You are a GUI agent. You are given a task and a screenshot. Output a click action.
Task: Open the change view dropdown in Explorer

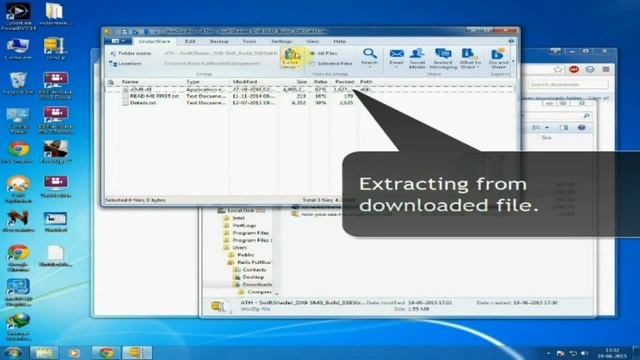pos(547,128)
